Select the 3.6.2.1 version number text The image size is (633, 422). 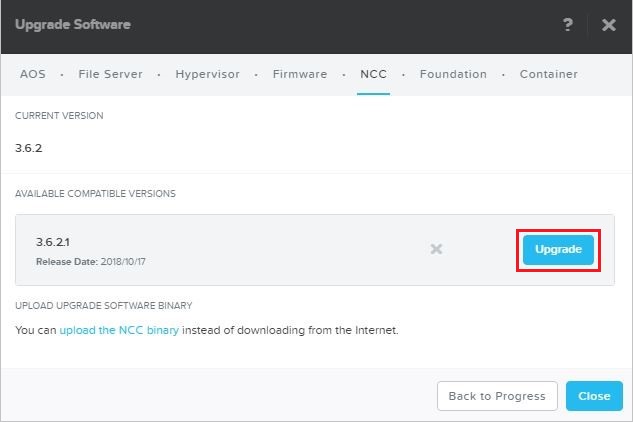53,242
